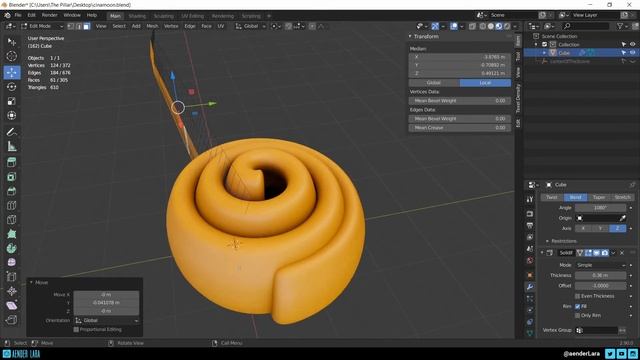Toggle Proportional Editing checkbox in Move panel
The height and width of the screenshot is (360, 640).
click(76, 329)
